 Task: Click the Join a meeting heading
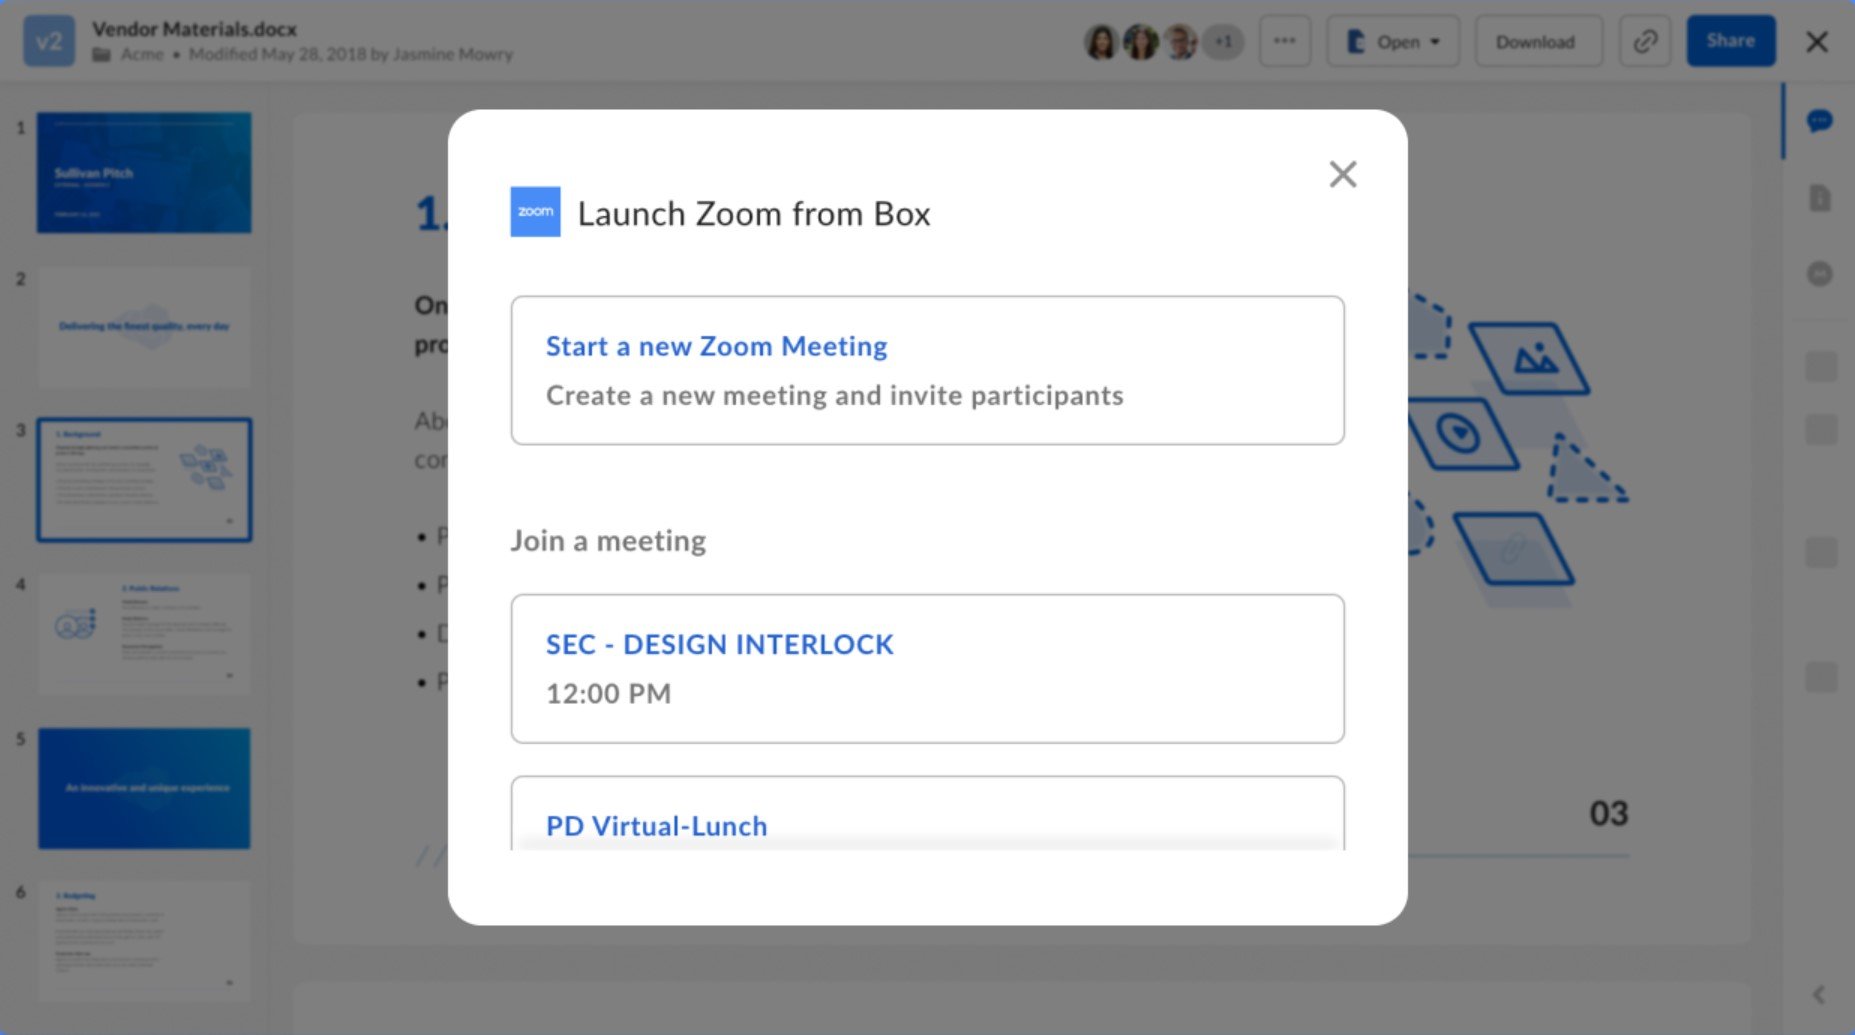coord(608,541)
